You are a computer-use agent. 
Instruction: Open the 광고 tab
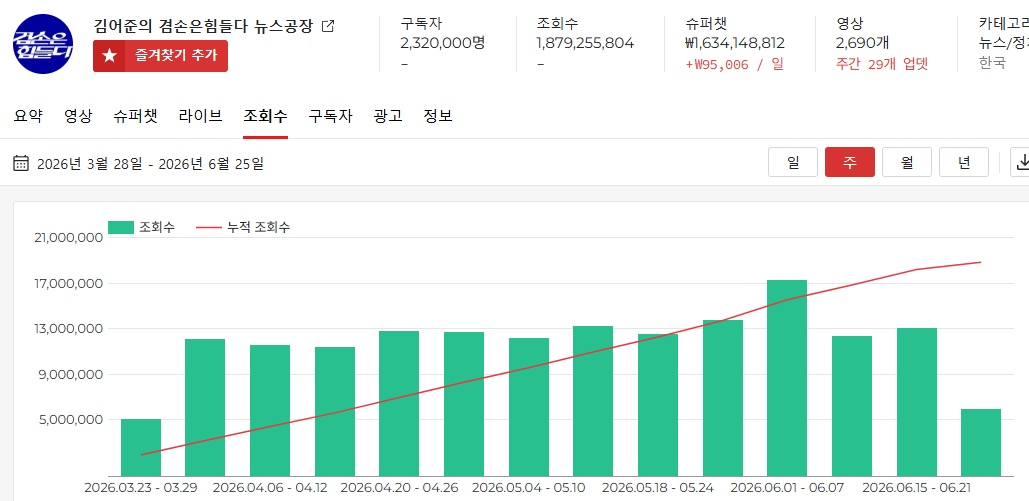[x=388, y=116]
